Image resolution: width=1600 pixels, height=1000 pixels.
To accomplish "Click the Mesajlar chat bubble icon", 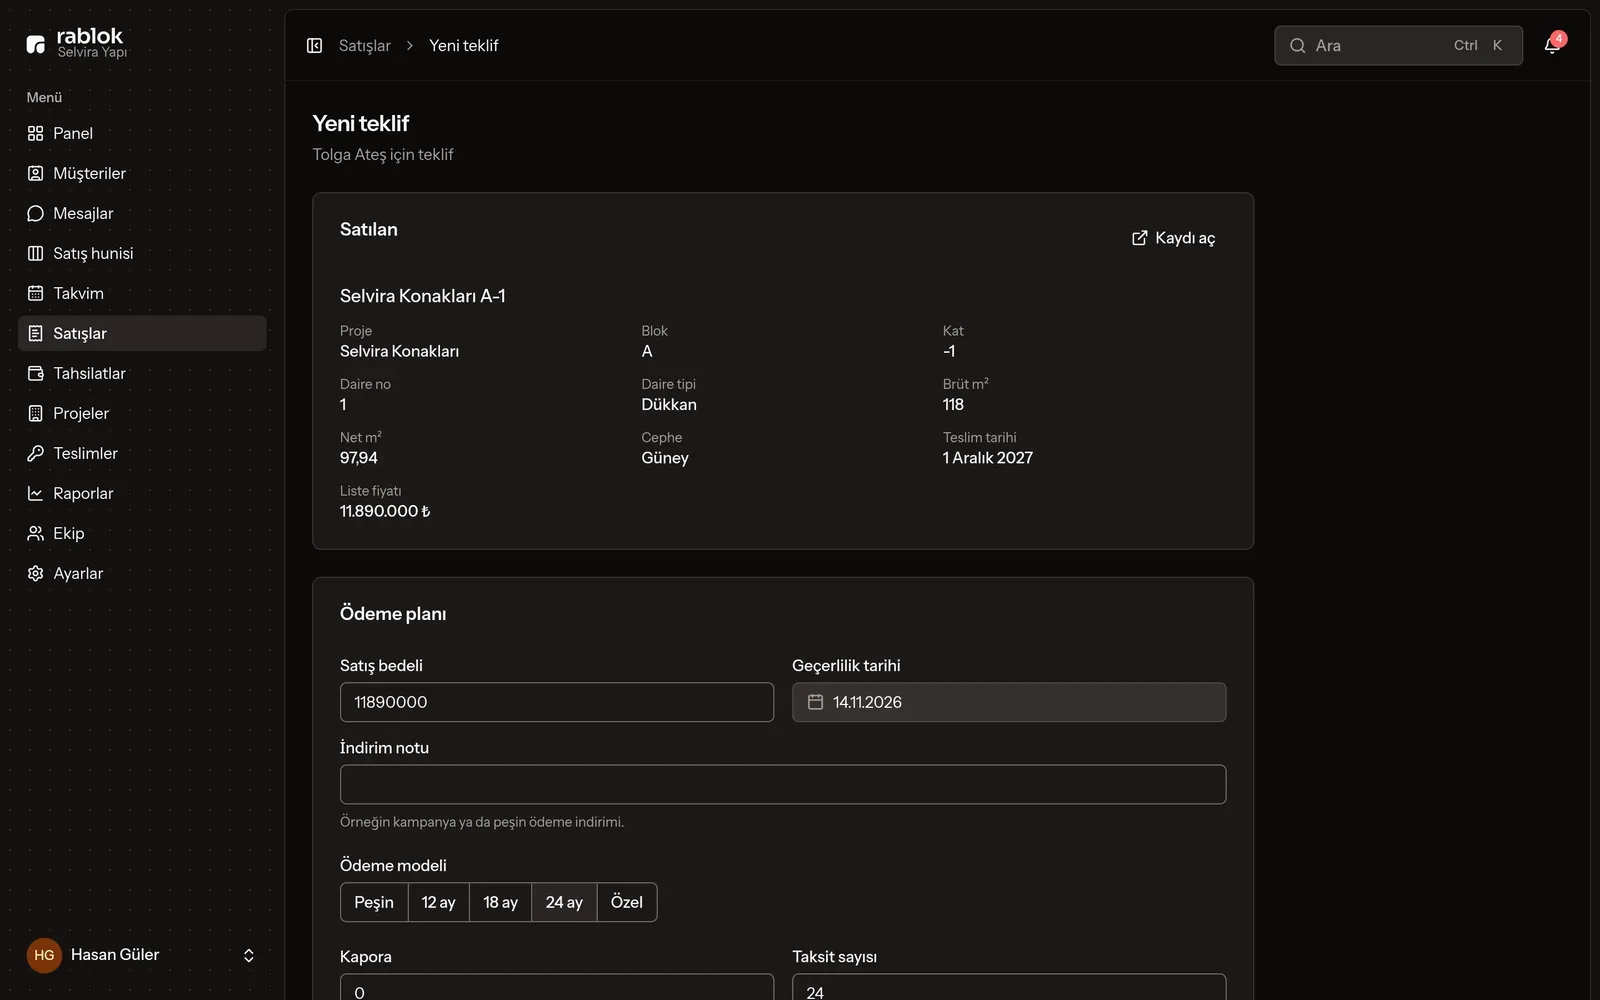I will pos(36,213).
